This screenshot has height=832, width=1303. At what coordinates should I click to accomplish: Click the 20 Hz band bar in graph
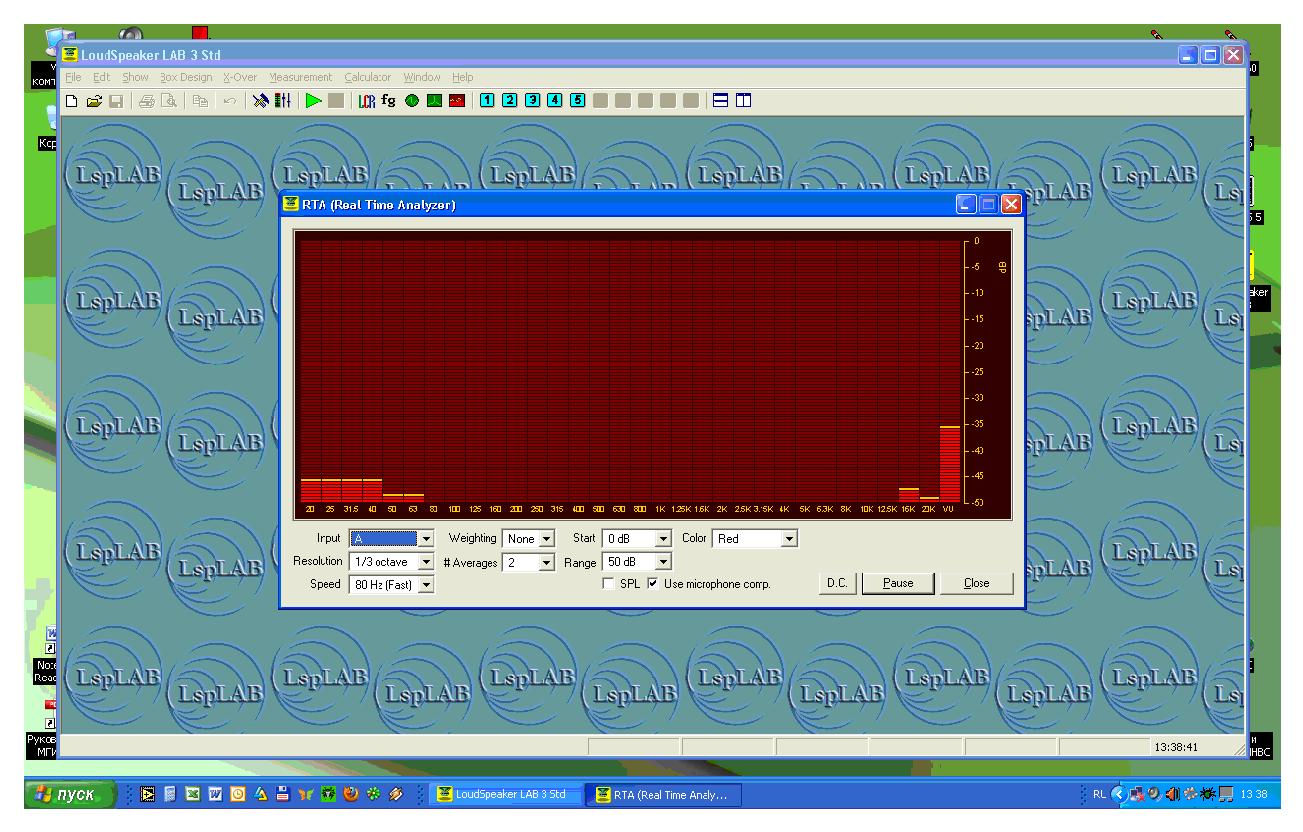(x=310, y=490)
